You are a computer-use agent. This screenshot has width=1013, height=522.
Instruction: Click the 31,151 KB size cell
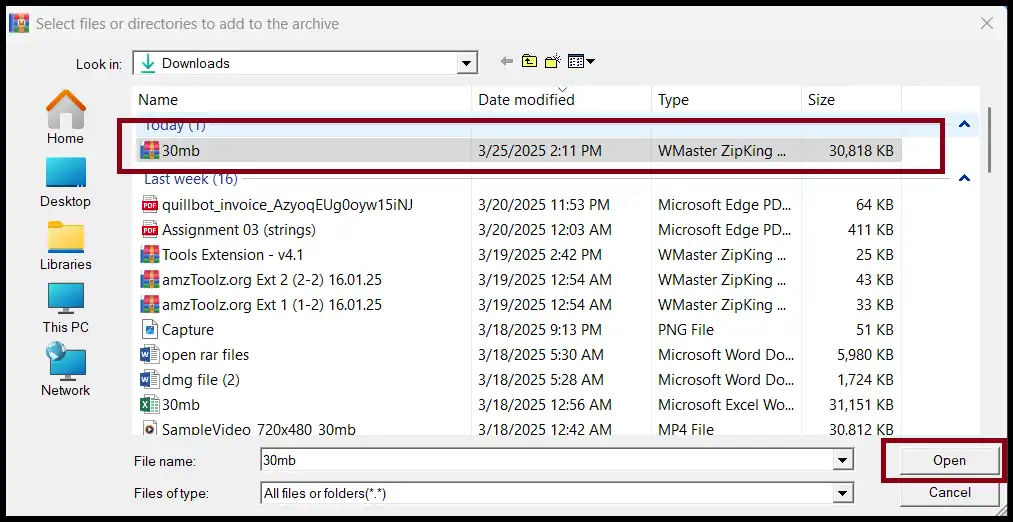(861, 404)
